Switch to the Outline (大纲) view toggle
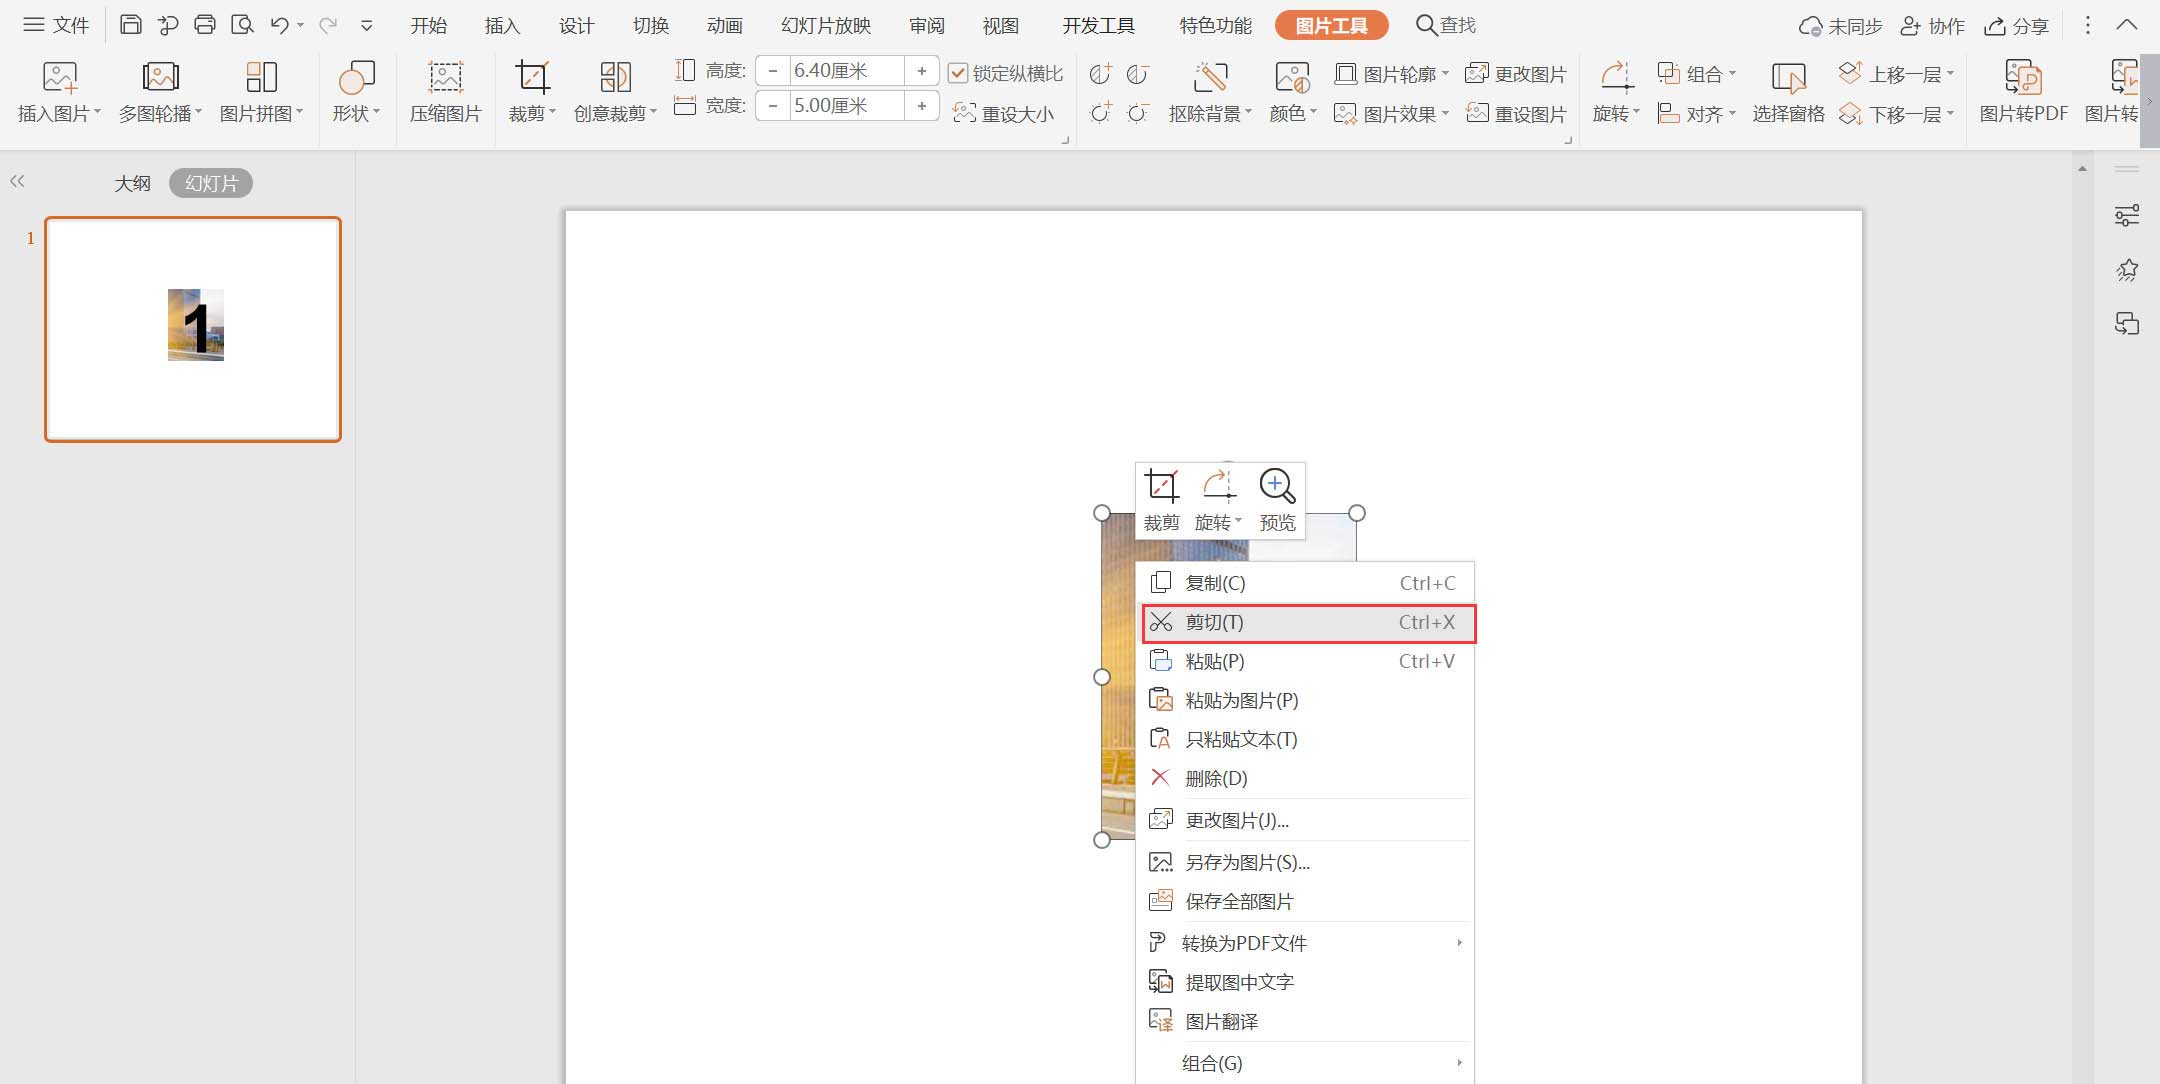 [x=132, y=183]
